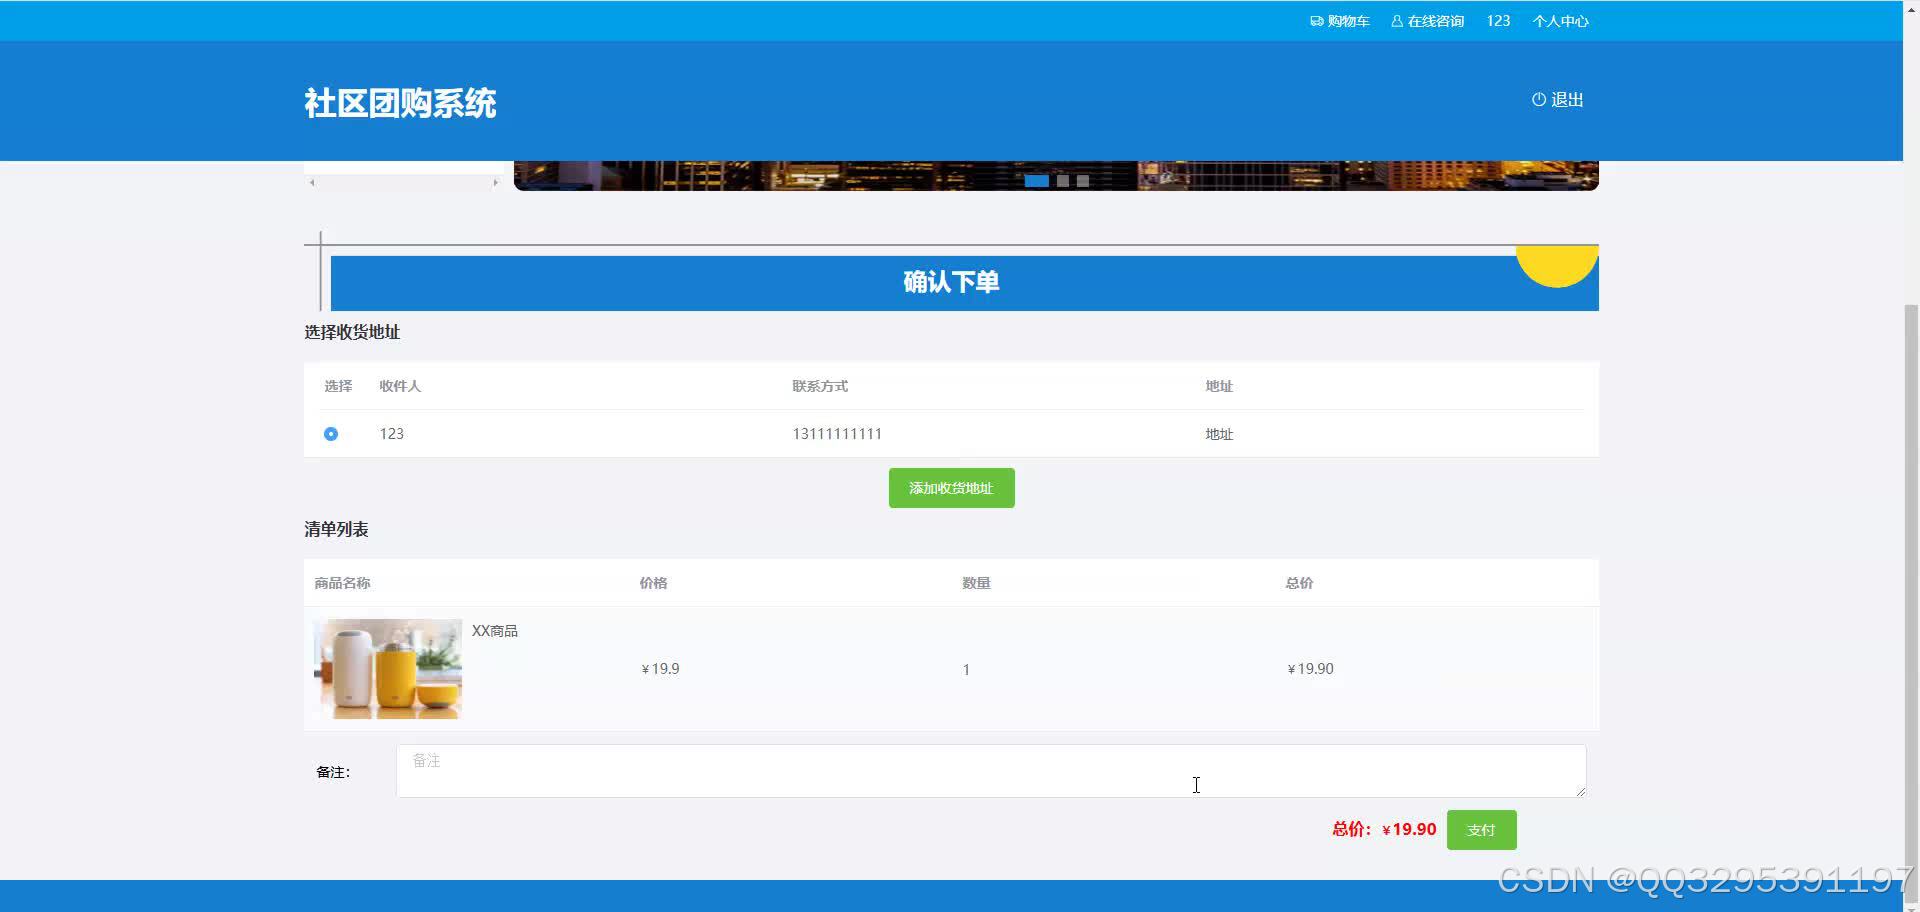Click the 确认下单 banner heading
The height and width of the screenshot is (912, 1920).
951,282
